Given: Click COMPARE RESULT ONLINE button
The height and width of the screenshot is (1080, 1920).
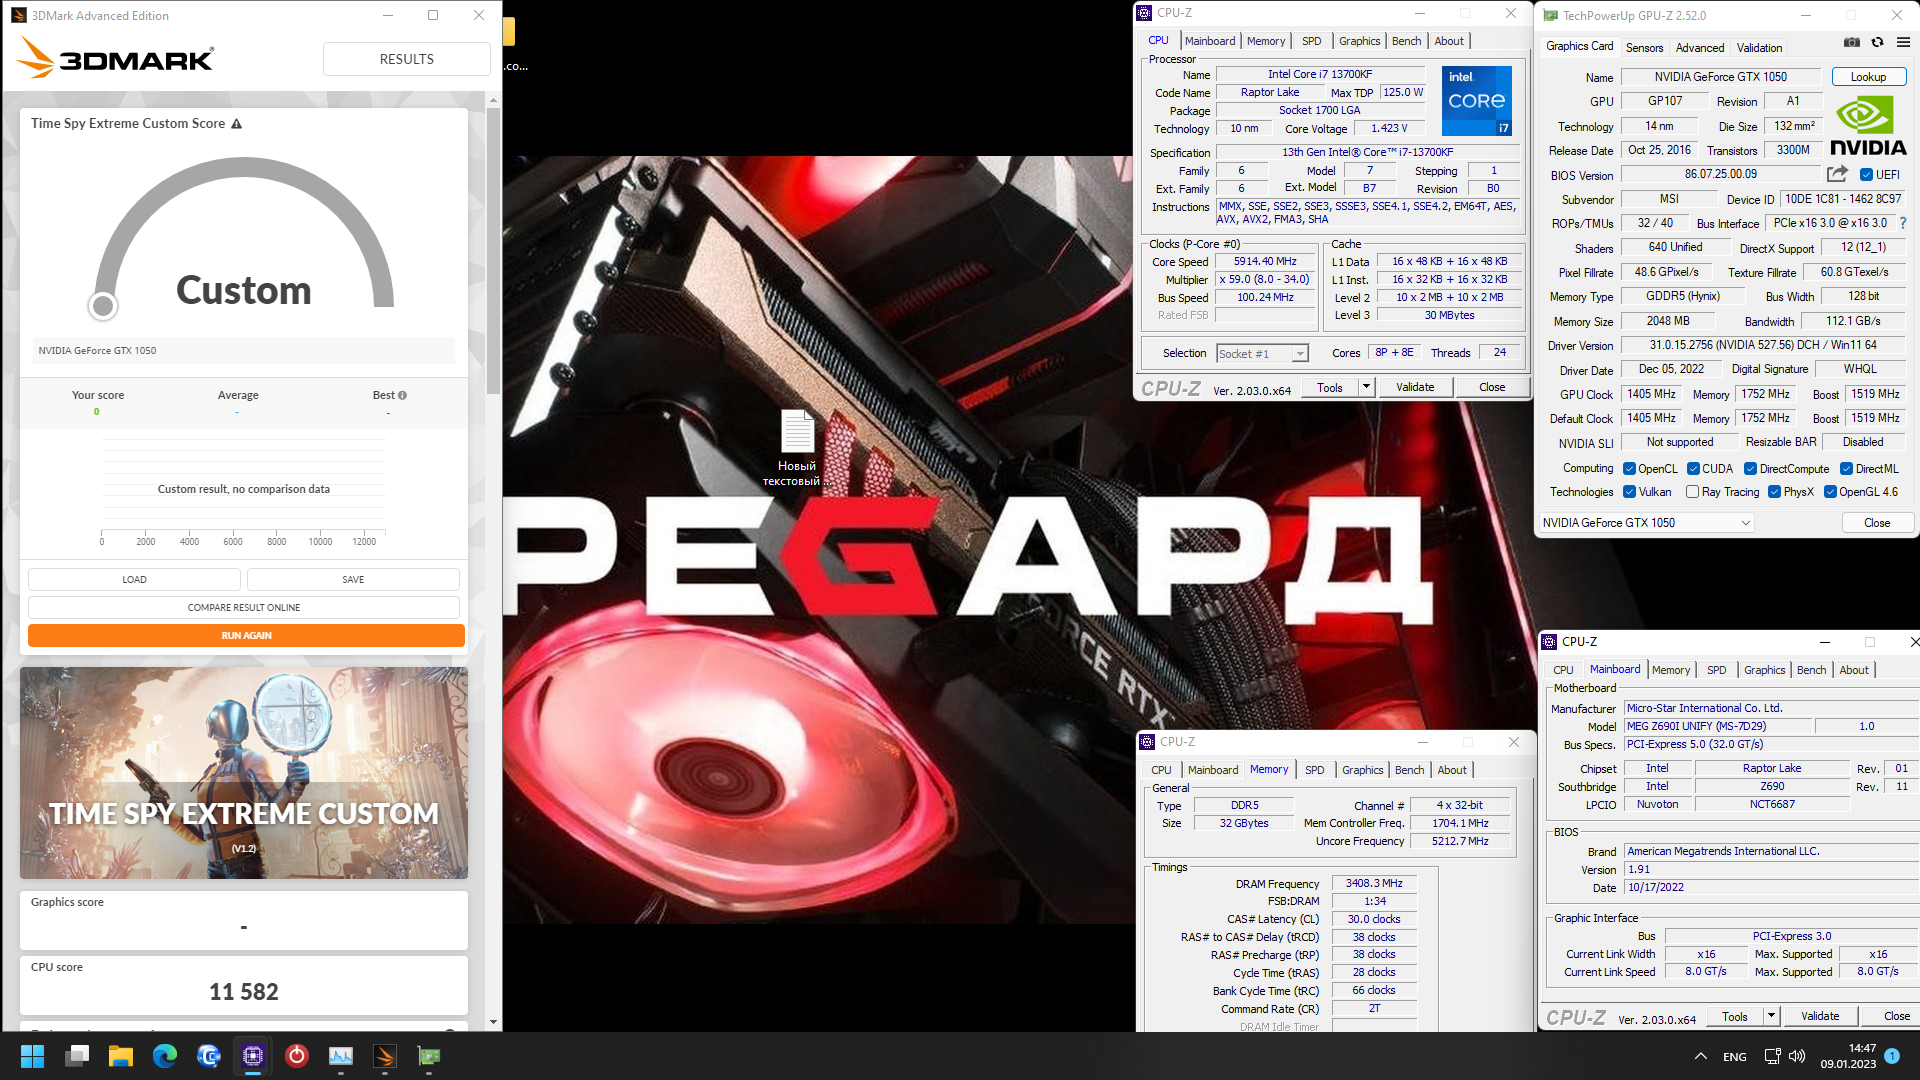Looking at the screenshot, I should pos(244,608).
